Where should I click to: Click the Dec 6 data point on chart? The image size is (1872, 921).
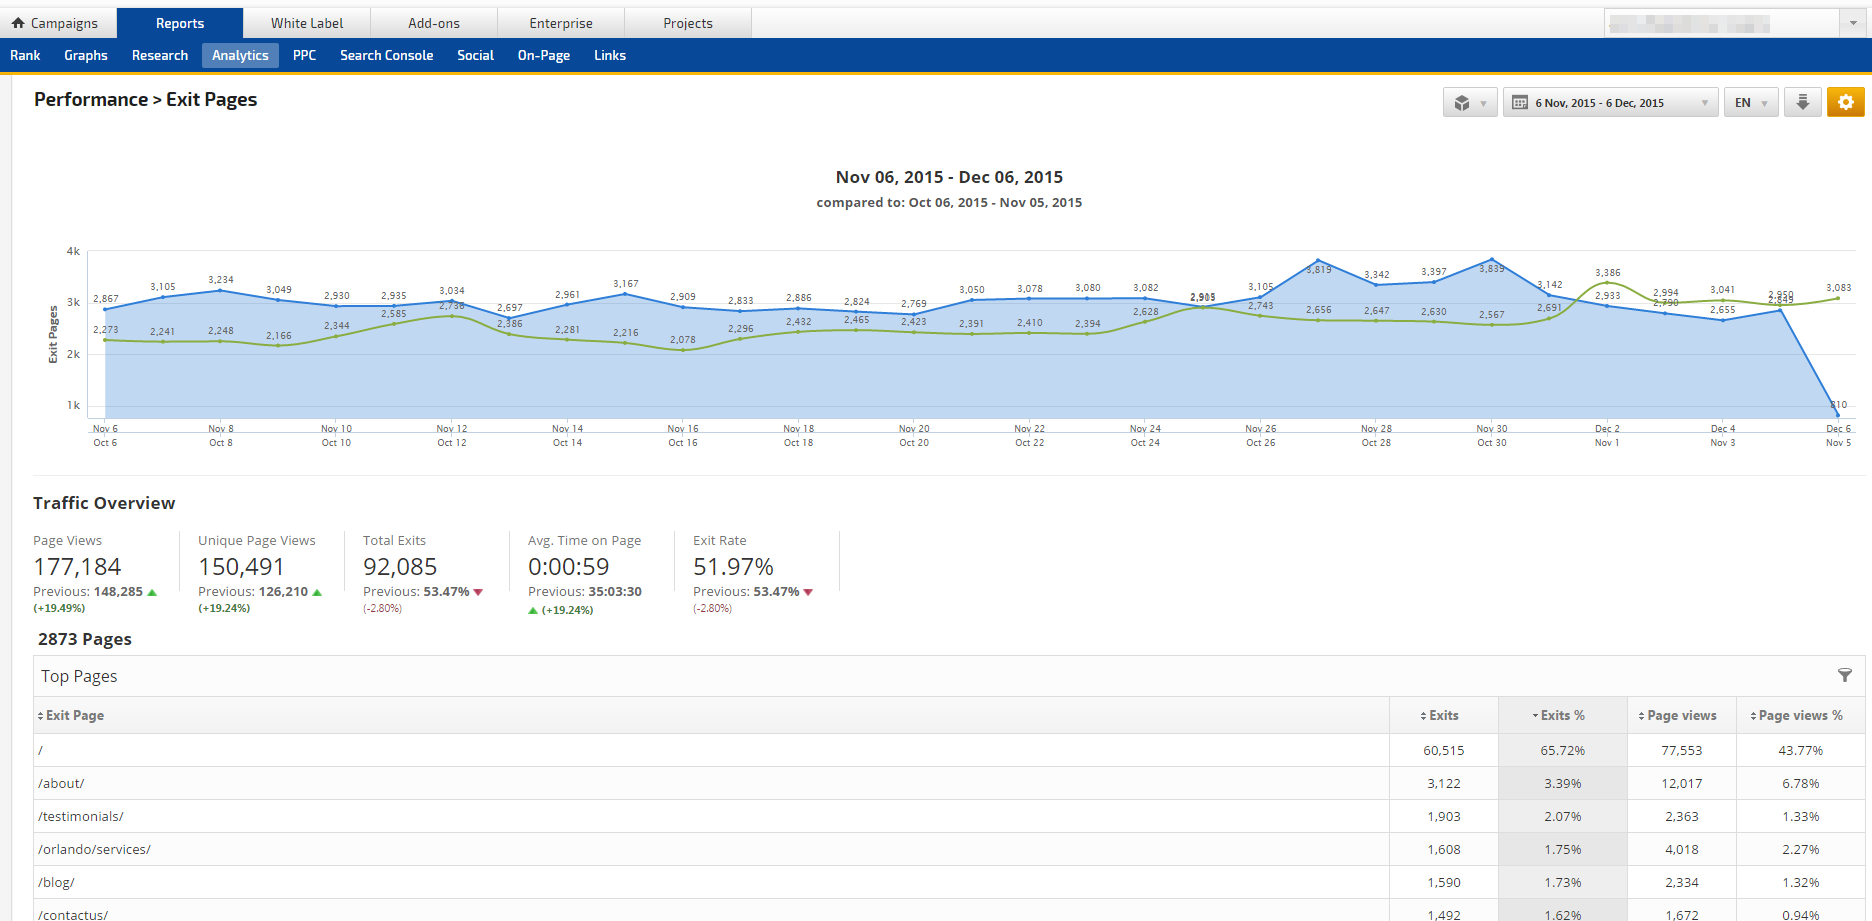coord(1837,414)
